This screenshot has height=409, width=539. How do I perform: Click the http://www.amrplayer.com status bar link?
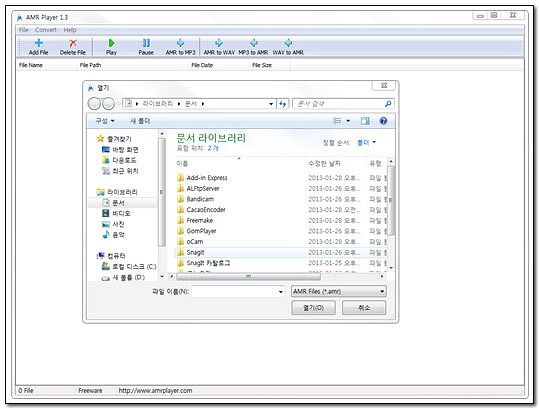pyautogui.click(x=155, y=390)
